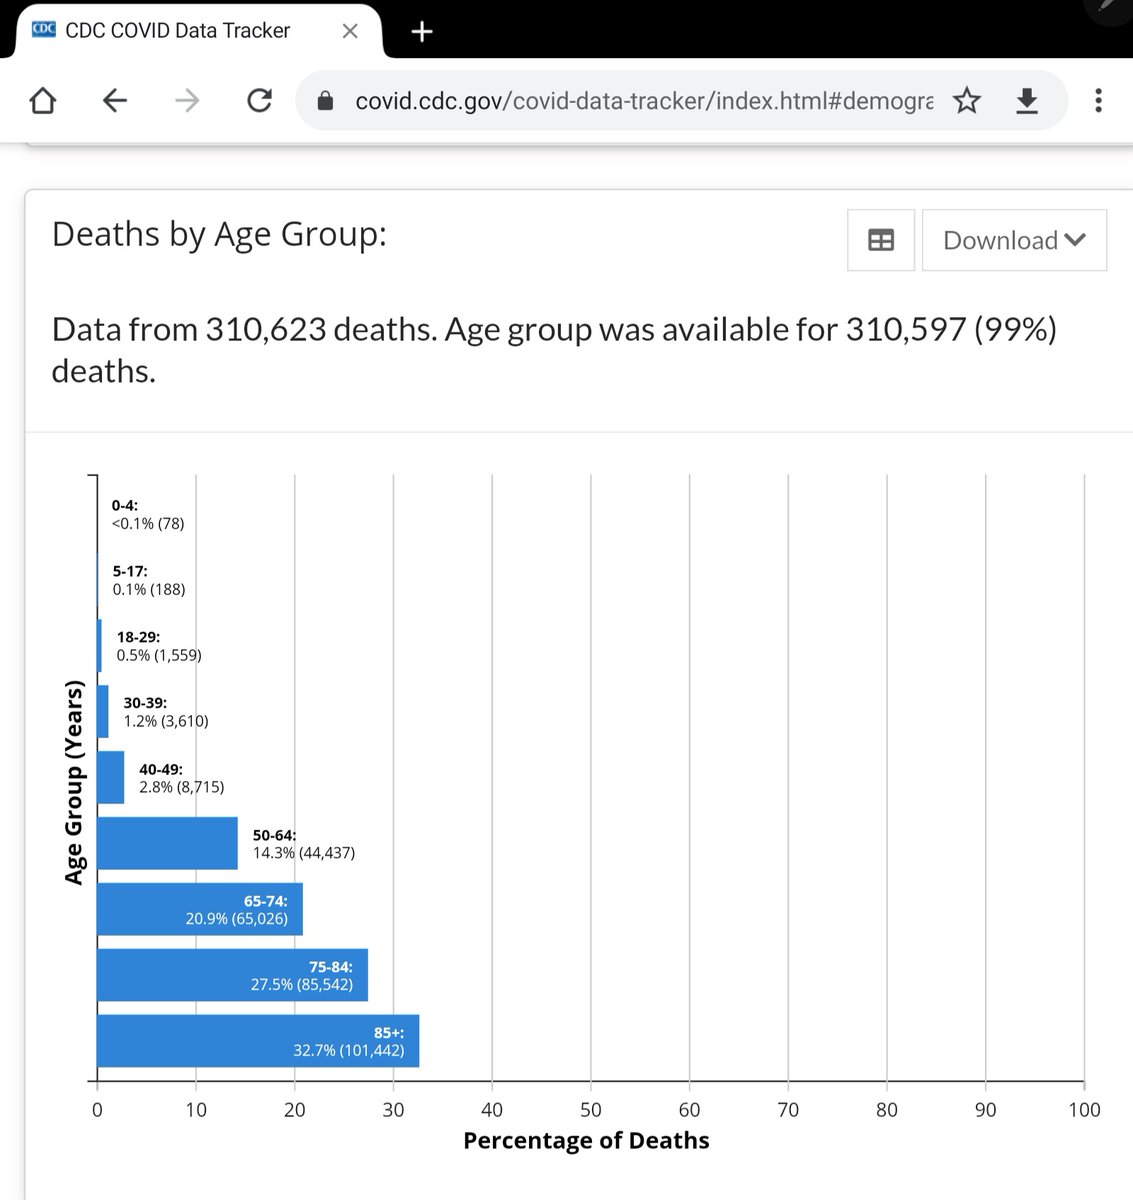The width and height of the screenshot is (1133, 1200).
Task: Bookmark this page with the star icon
Action: [967, 100]
